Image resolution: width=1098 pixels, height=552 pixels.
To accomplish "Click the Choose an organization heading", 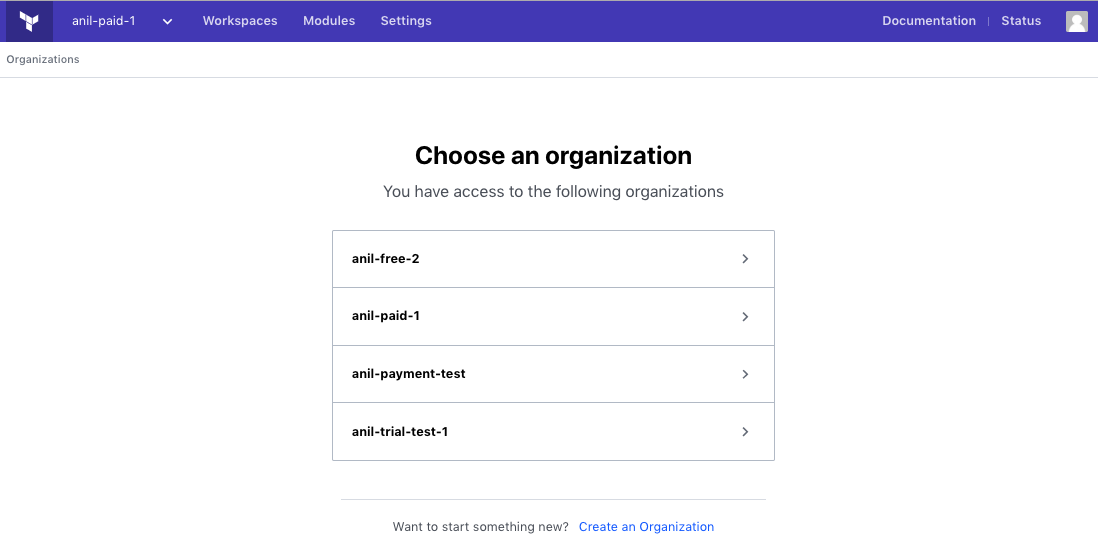I will click(x=553, y=156).
